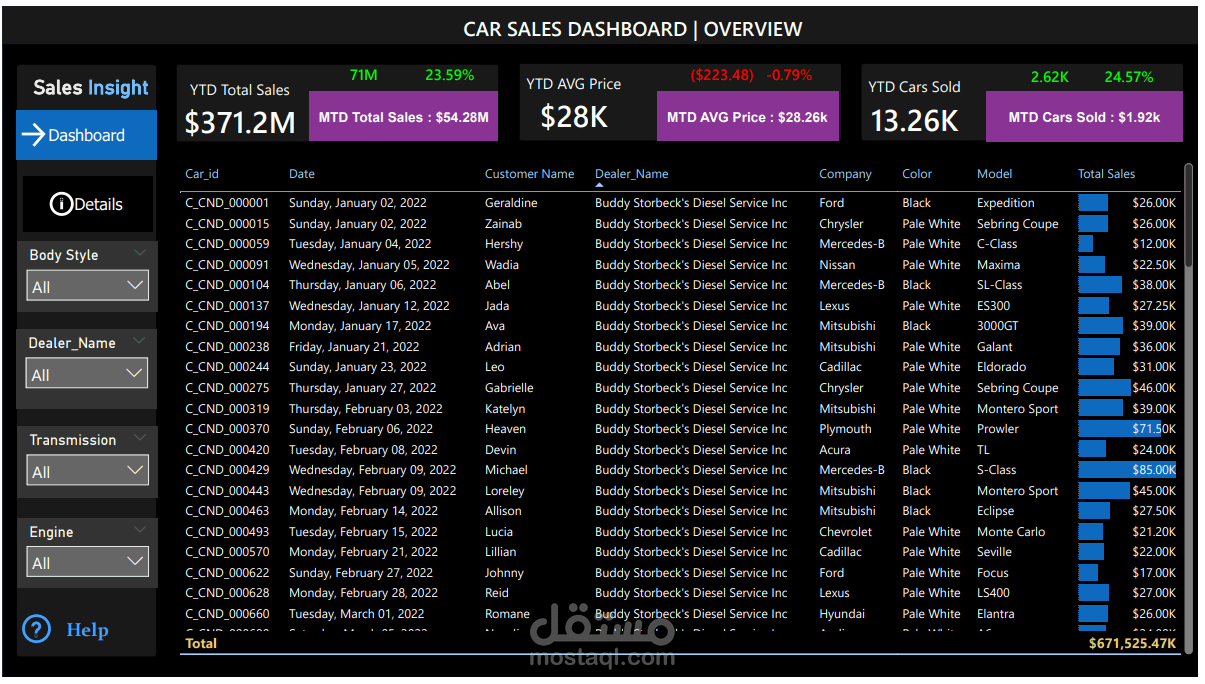Click the Help question mark icon
The width and height of the screenshot is (1205, 684).
36,629
